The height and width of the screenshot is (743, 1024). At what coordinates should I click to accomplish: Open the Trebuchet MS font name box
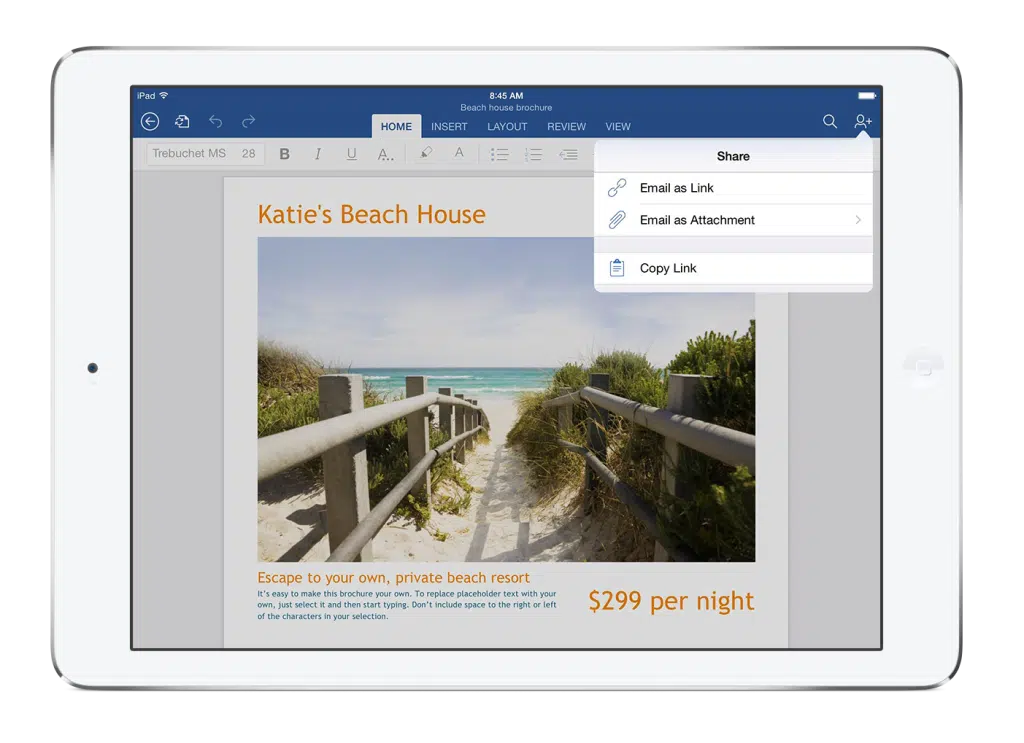click(189, 153)
